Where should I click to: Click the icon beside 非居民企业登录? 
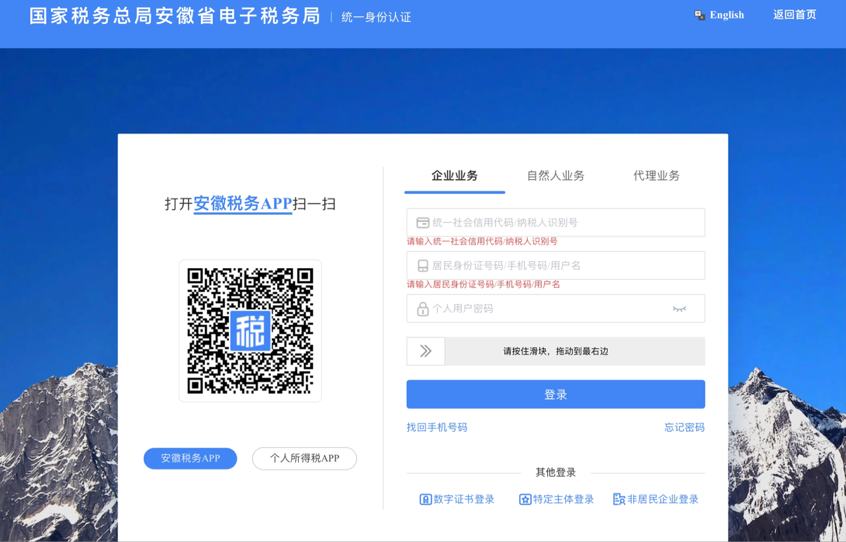[x=619, y=499]
